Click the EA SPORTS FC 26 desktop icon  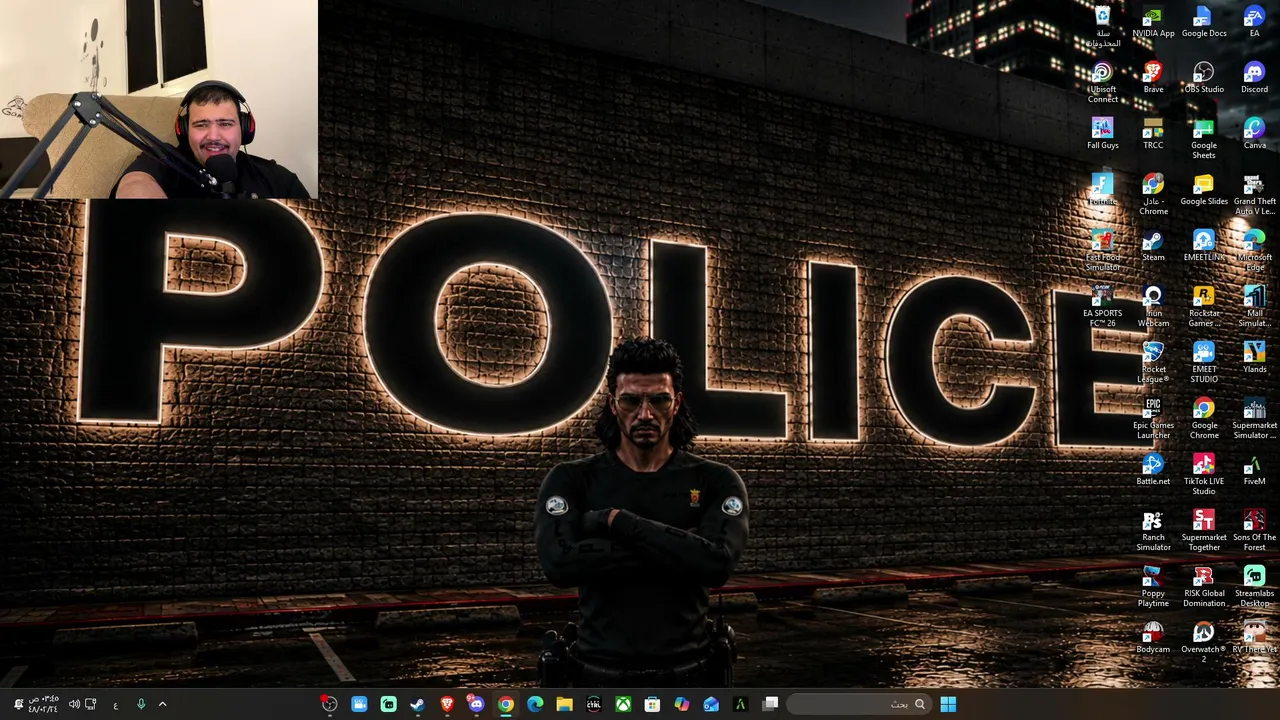point(1103,307)
